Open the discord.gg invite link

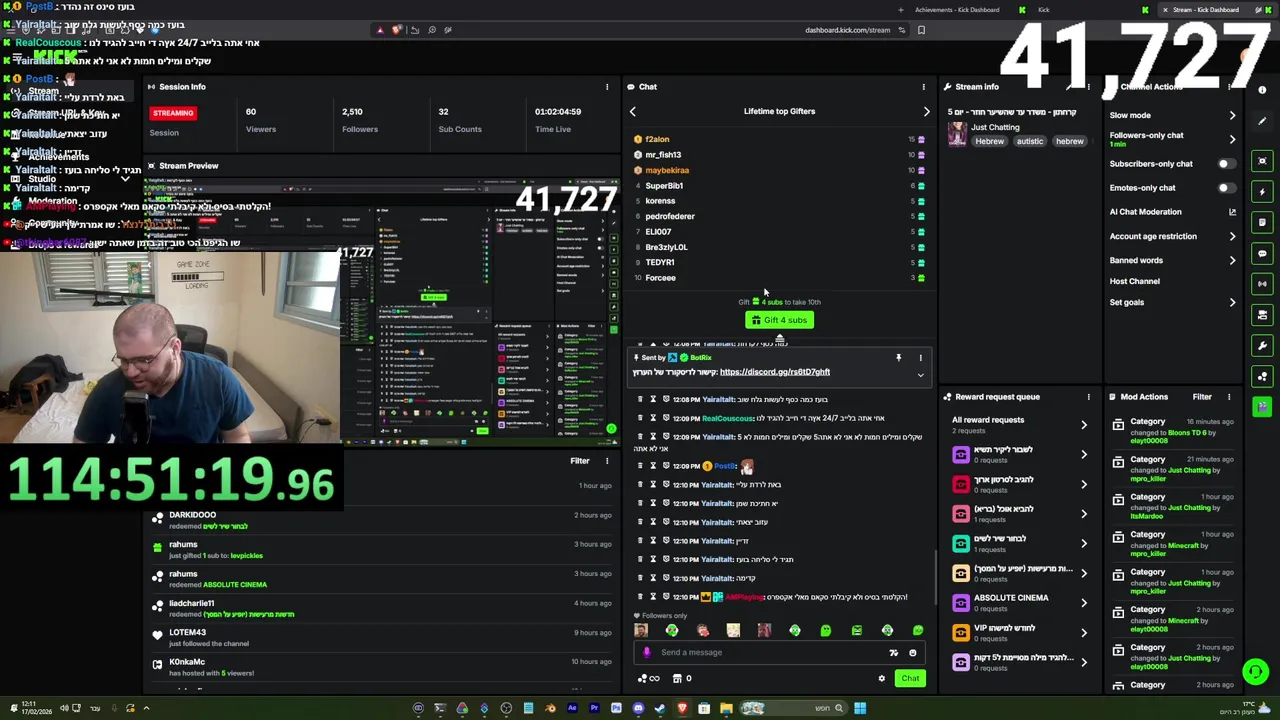pyautogui.click(x=775, y=372)
